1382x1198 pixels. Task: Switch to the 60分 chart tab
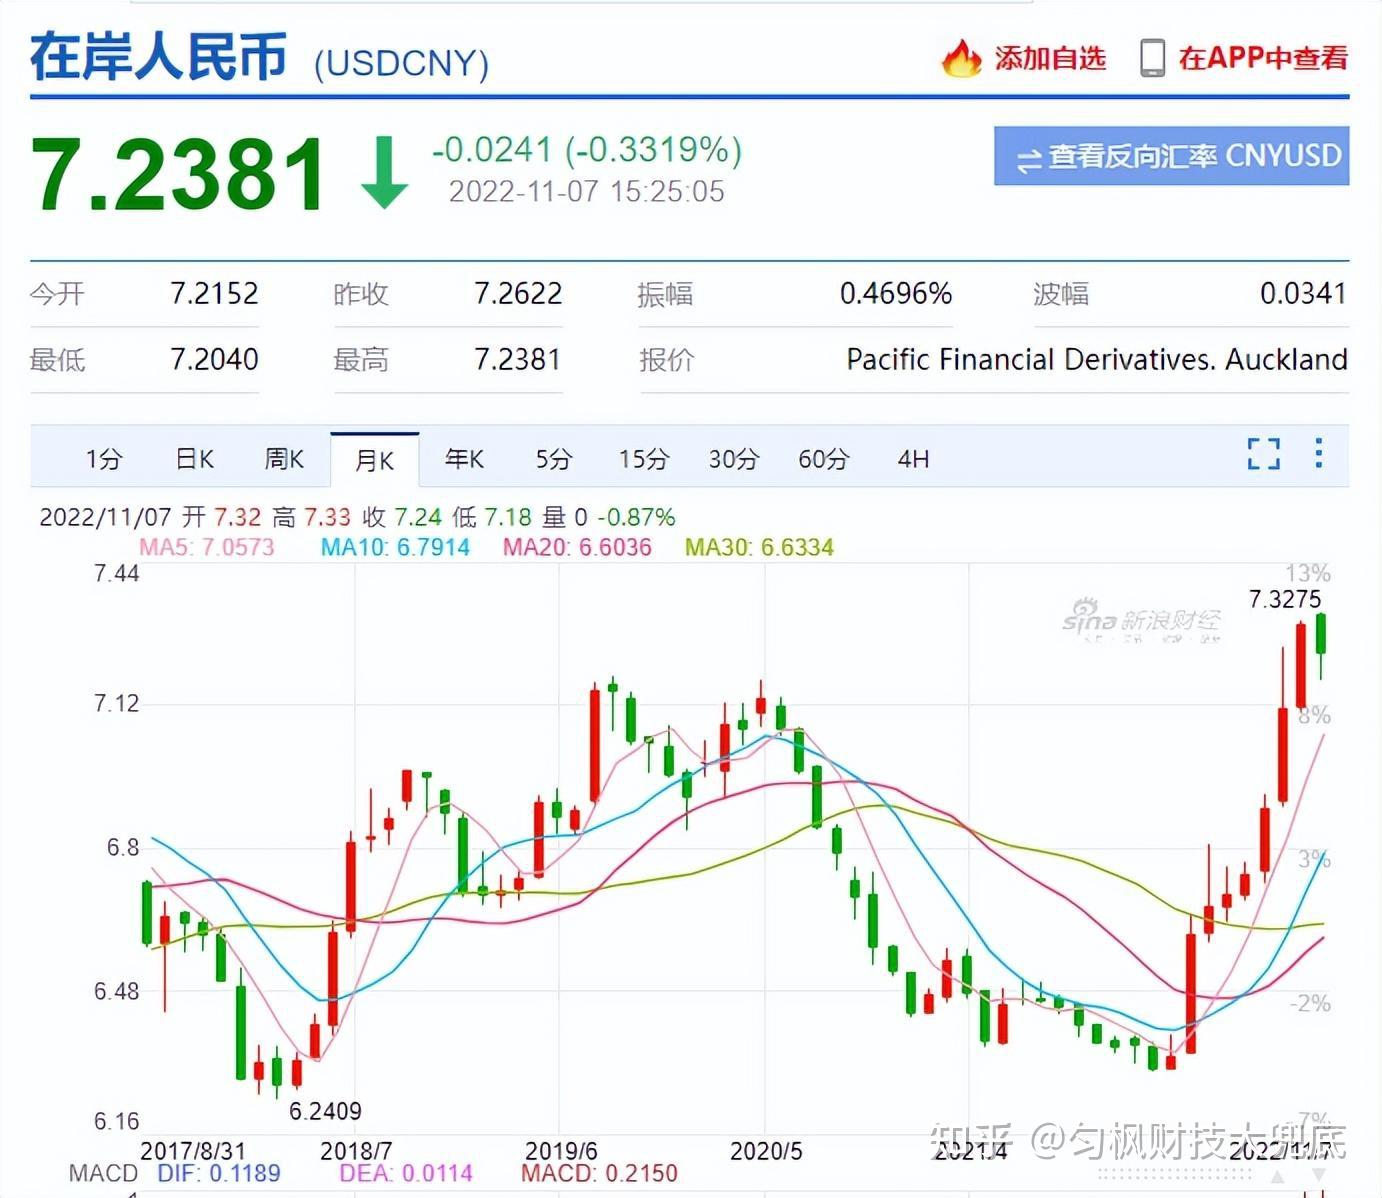pos(823,459)
